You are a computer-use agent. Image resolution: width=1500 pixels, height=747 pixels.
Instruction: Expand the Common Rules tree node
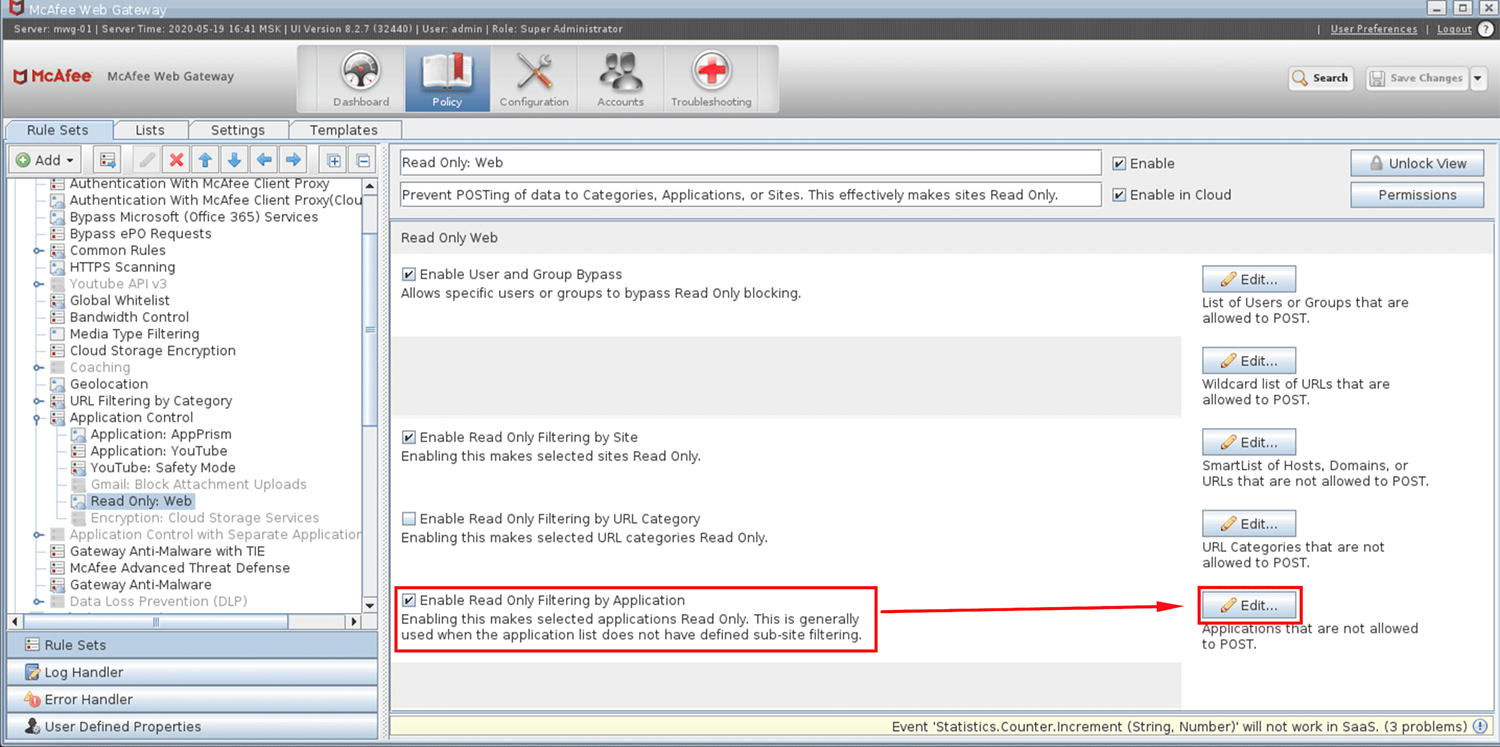(38, 250)
